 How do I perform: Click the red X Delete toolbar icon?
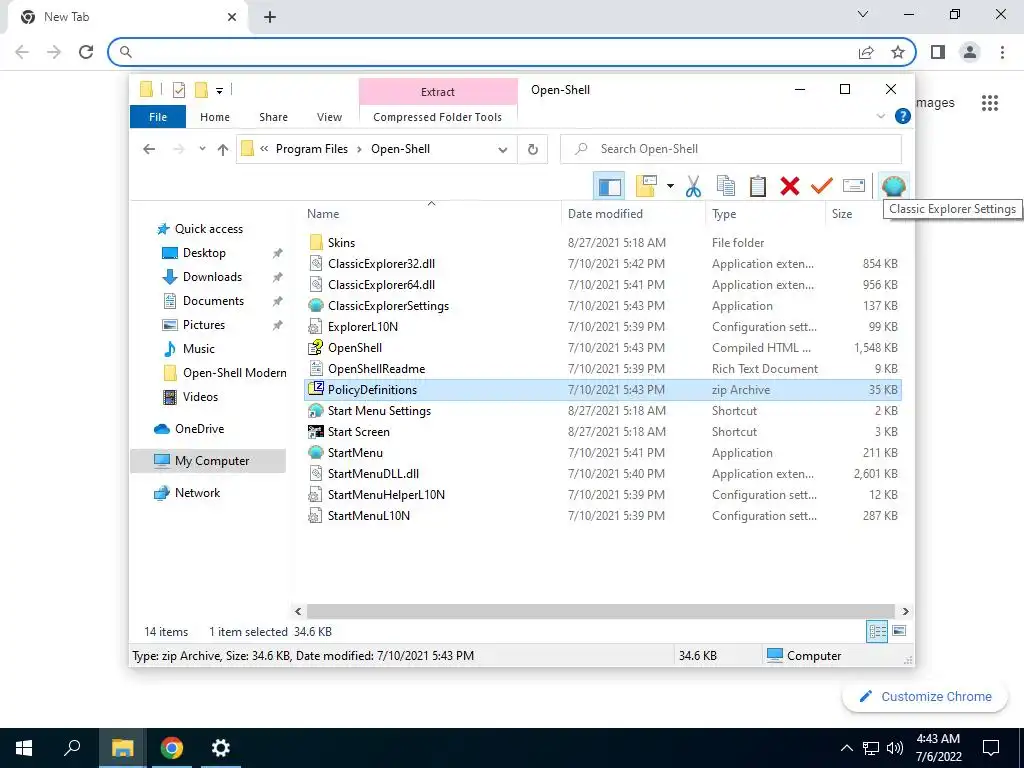tap(790, 186)
